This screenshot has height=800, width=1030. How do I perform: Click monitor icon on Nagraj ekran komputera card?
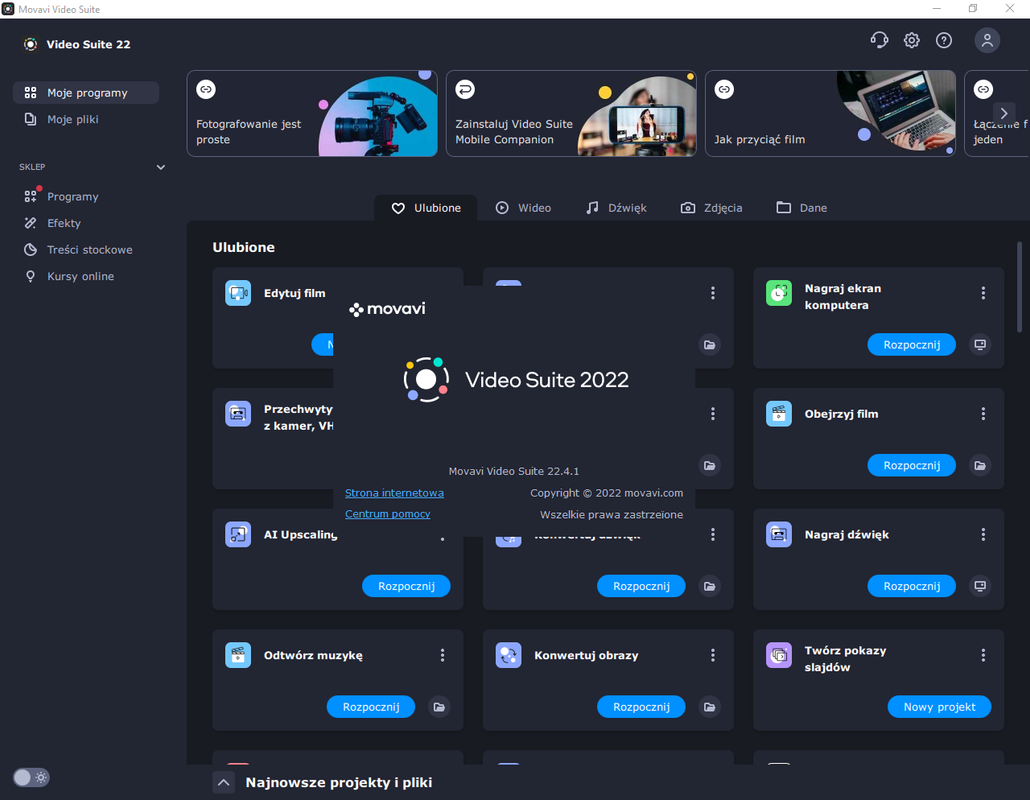tap(979, 344)
